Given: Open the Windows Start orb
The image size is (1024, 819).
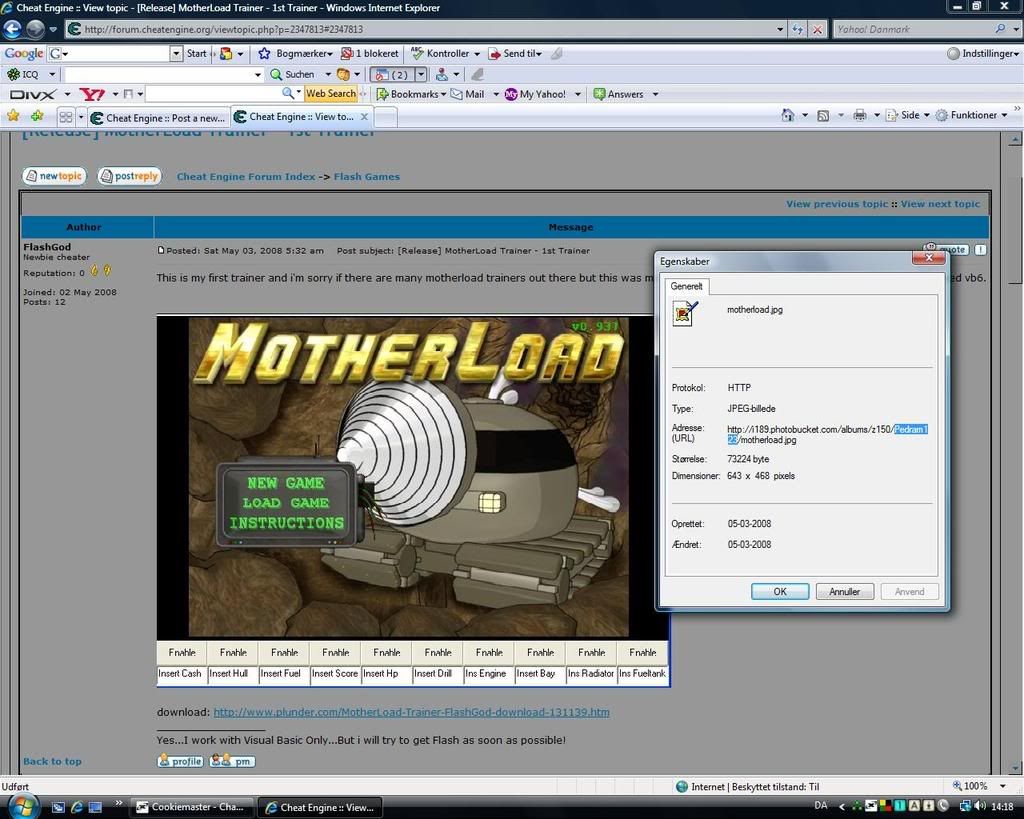Looking at the screenshot, I should pyautogui.click(x=22, y=805).
